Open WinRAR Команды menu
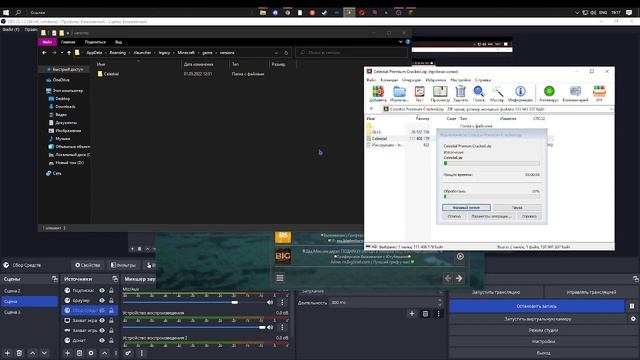This screenshot has width=640, height=360. point(389,80)
